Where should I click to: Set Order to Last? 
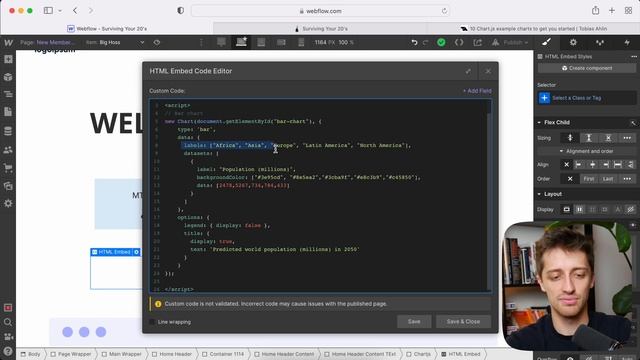608,179
